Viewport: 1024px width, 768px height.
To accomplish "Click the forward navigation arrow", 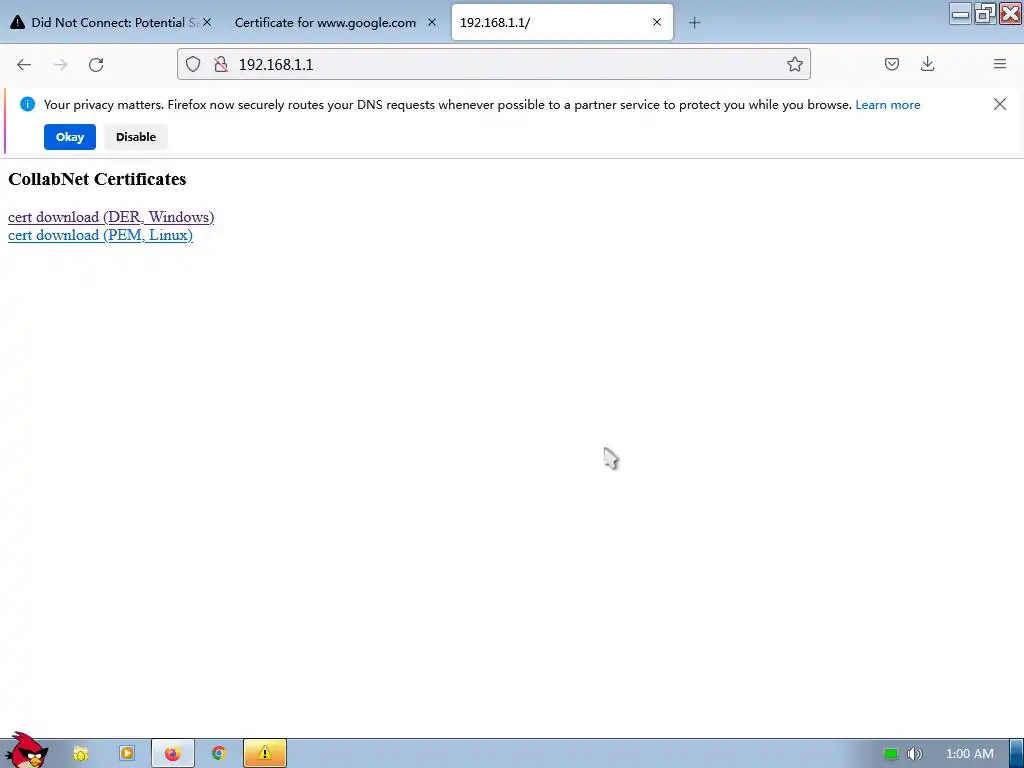I will pyautogui.click(x=60, y=65).
